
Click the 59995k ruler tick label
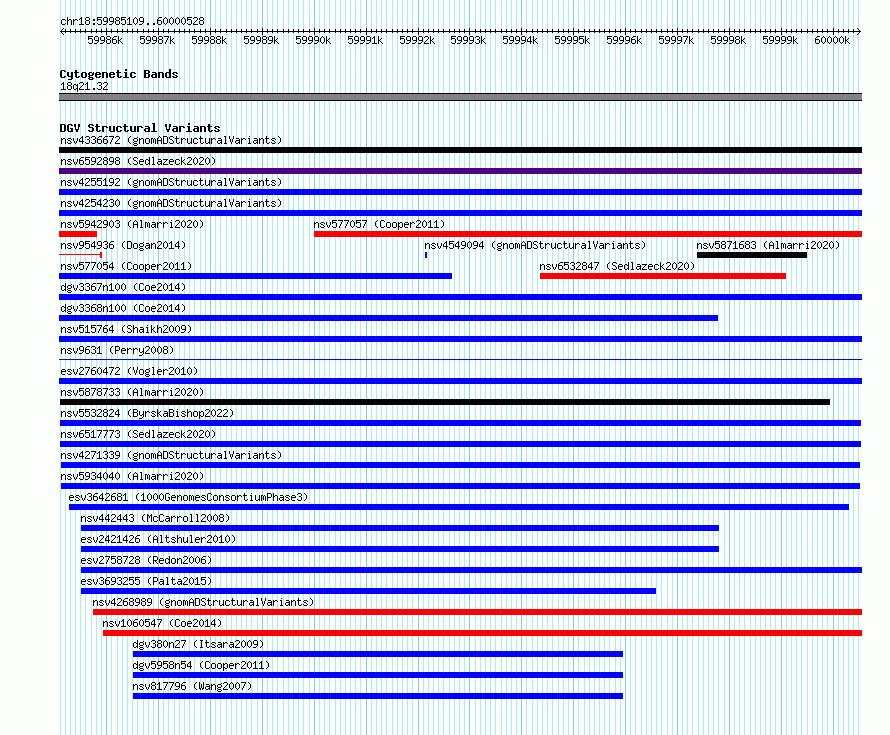click(x=572, y=40)
